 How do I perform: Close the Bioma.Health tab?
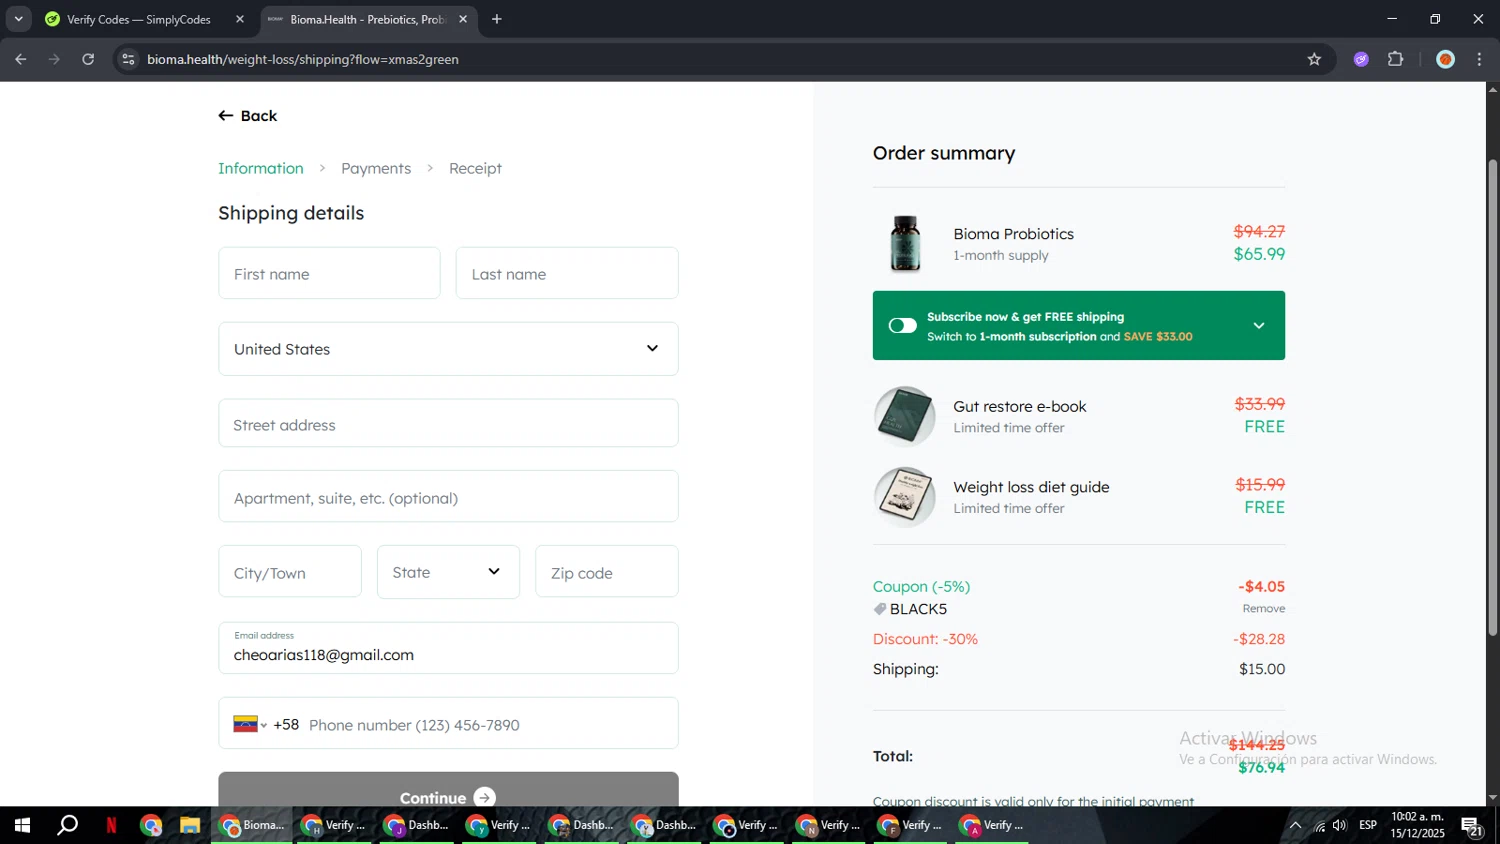(463, 19)
